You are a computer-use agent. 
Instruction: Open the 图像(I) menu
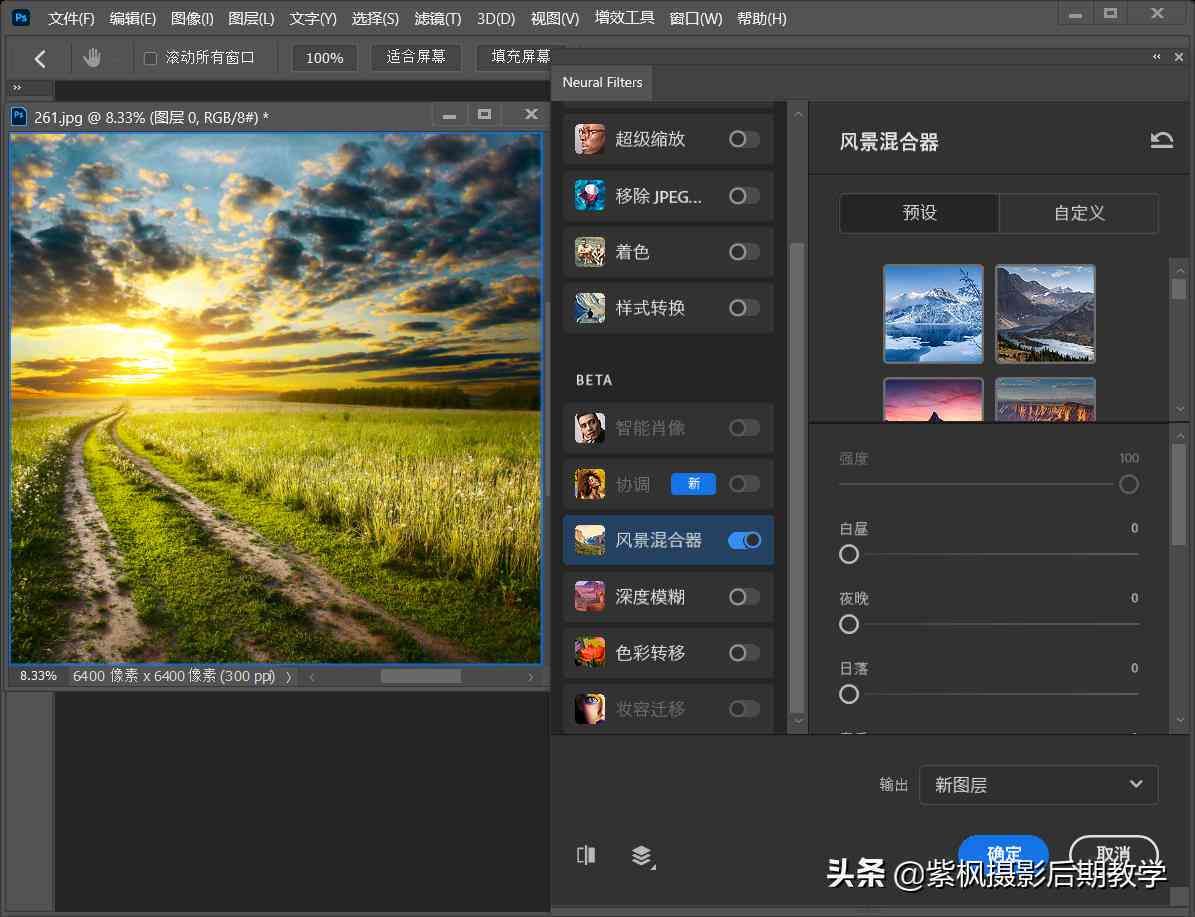(x=192, y=18)
